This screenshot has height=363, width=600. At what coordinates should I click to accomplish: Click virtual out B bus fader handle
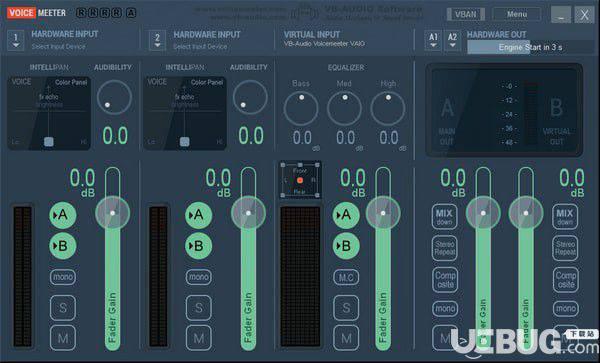526,213
